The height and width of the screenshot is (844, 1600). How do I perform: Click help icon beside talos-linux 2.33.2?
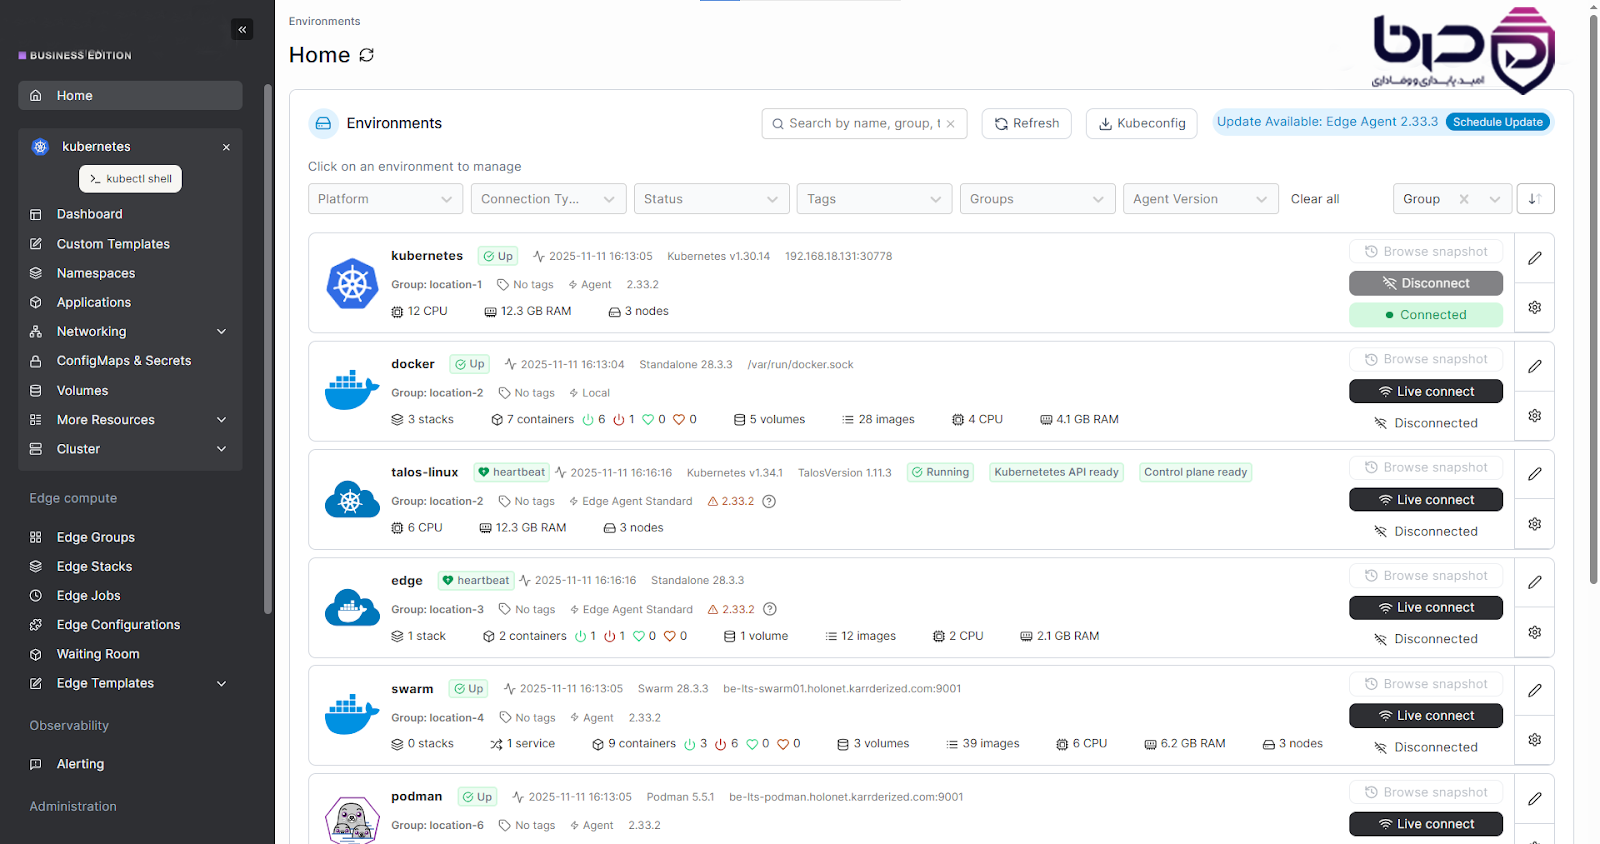769,501
